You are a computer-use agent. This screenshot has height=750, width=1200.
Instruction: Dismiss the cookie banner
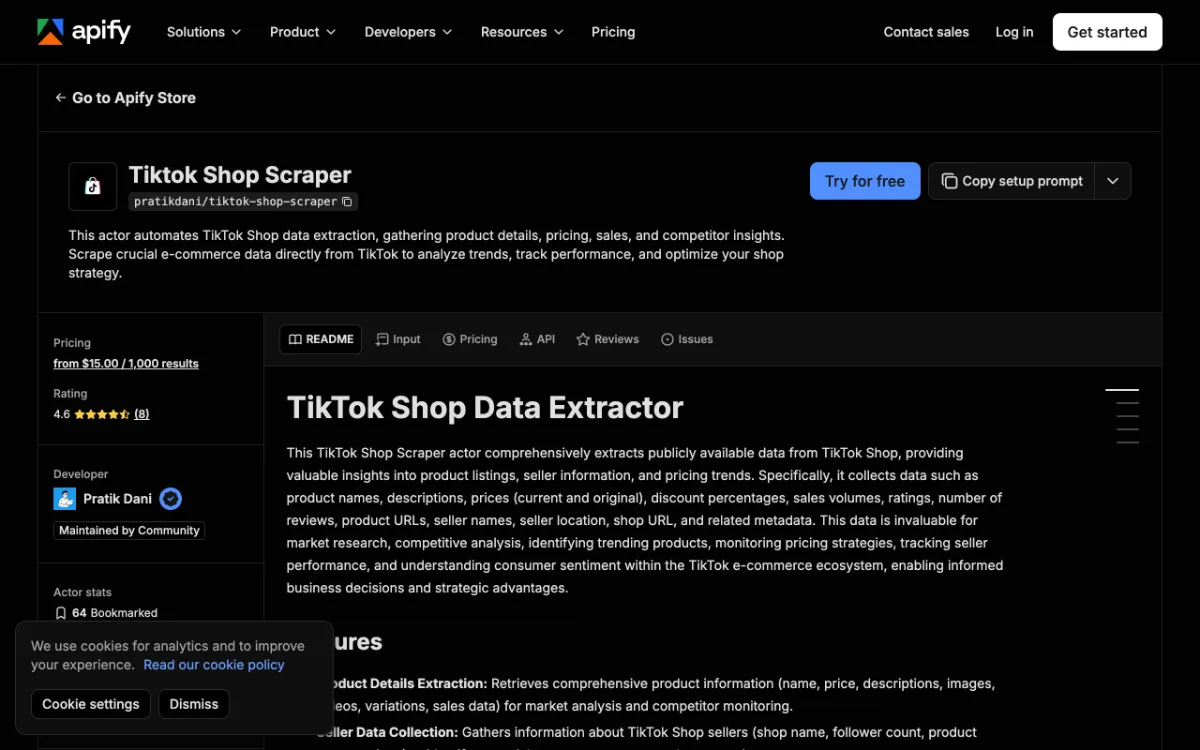tap(194, 704)
